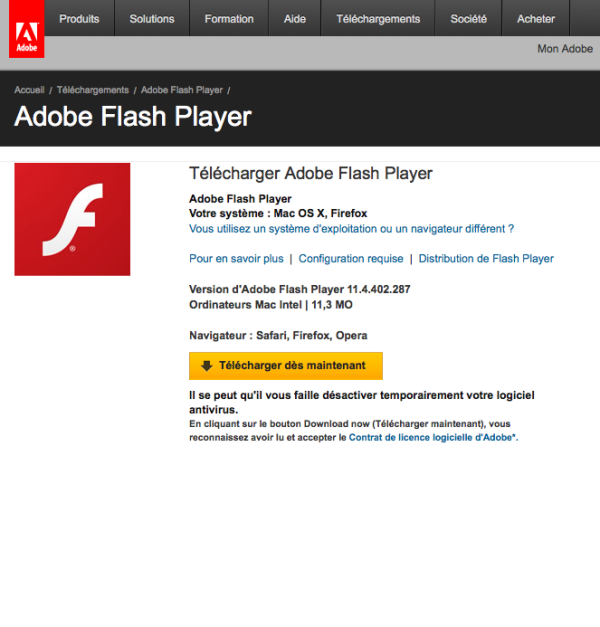Open the Produits menu
The image size is (600, 627).
79,19
